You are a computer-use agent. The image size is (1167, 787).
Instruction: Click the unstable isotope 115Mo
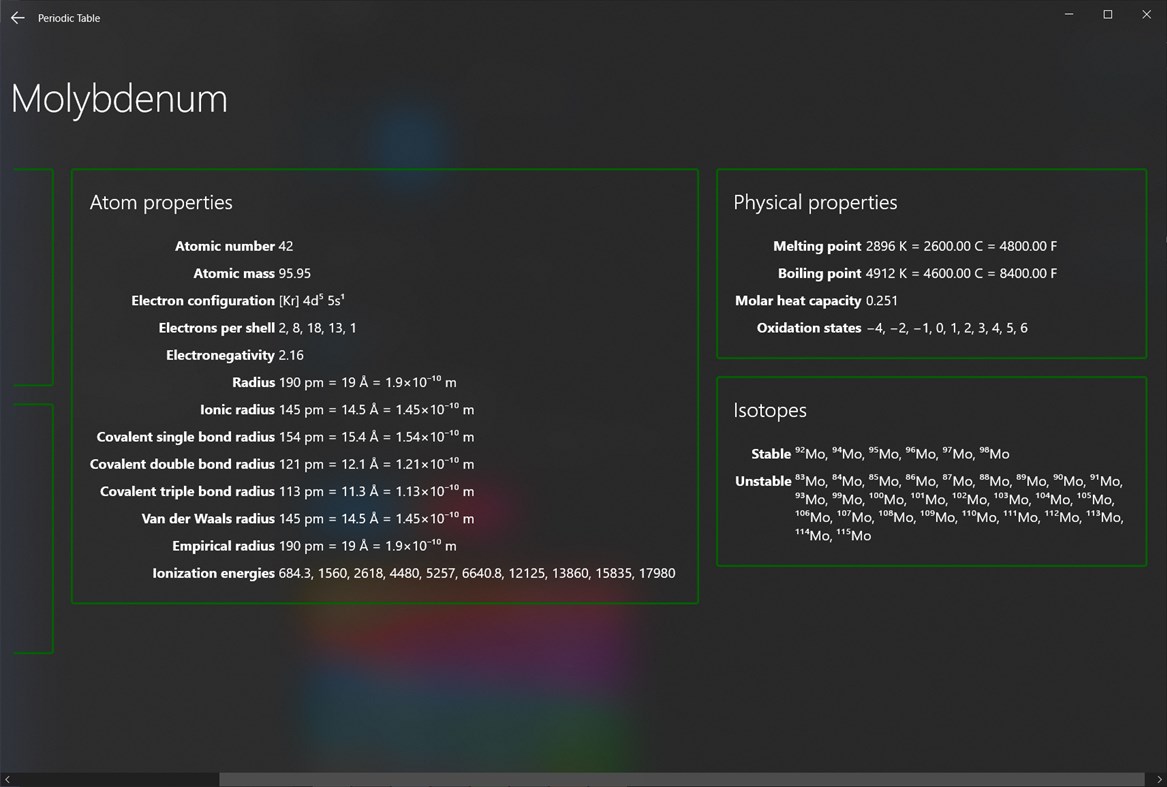click(853, 535)
